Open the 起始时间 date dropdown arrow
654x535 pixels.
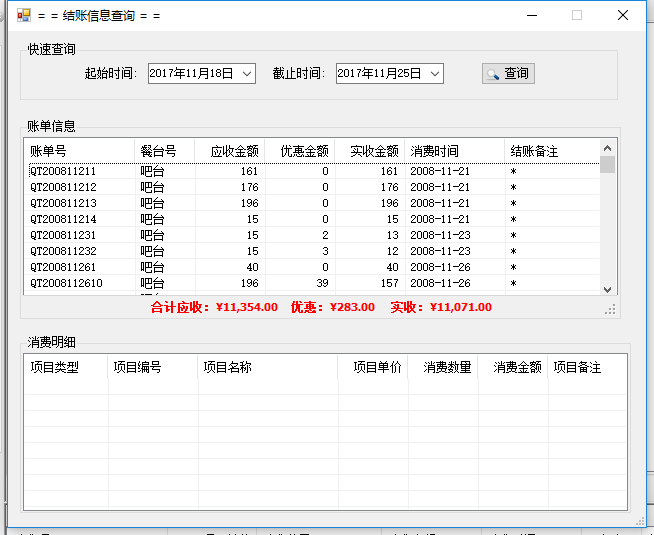(x=247, y=74)
